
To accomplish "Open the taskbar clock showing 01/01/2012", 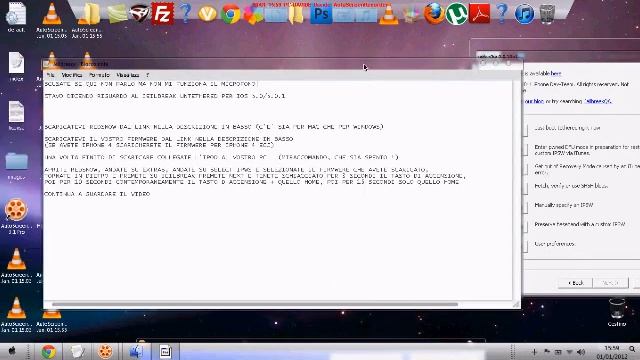I will [x=611, y=352].
